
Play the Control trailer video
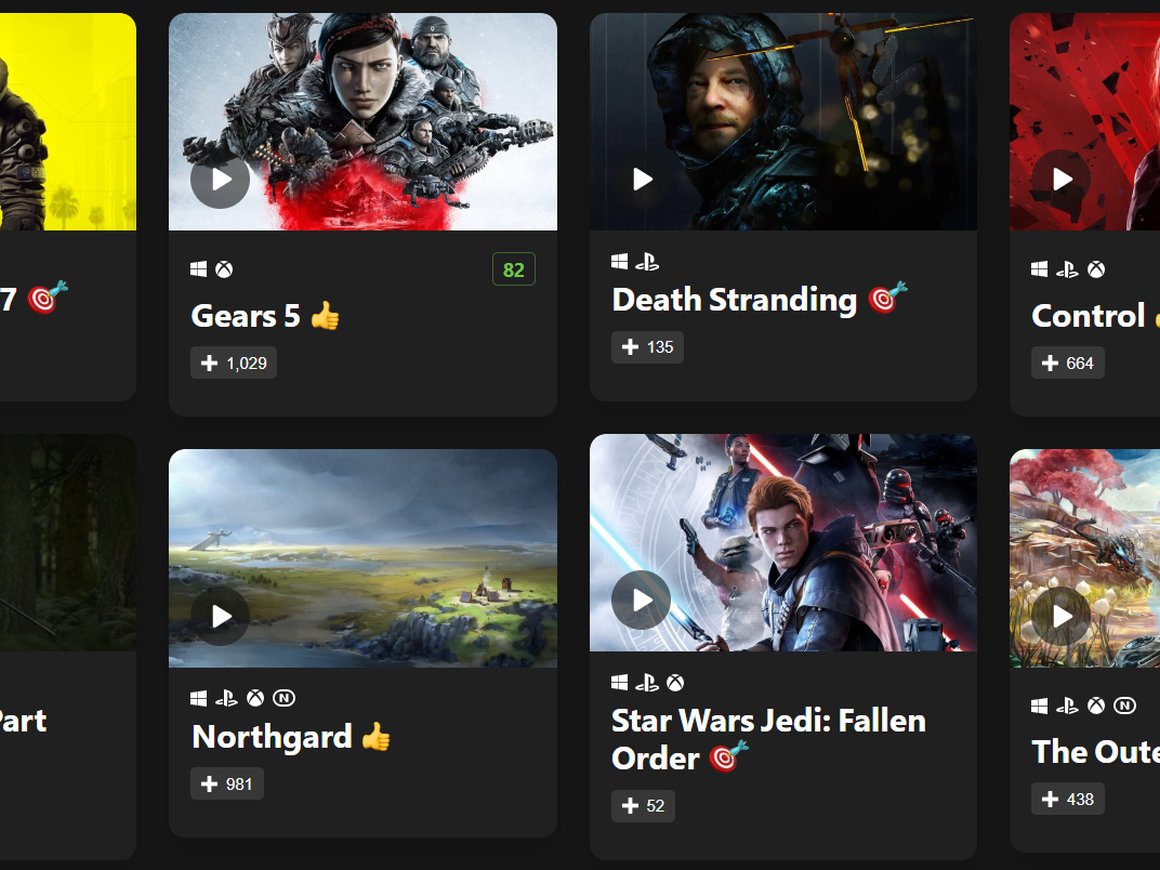pos(1062,179)
